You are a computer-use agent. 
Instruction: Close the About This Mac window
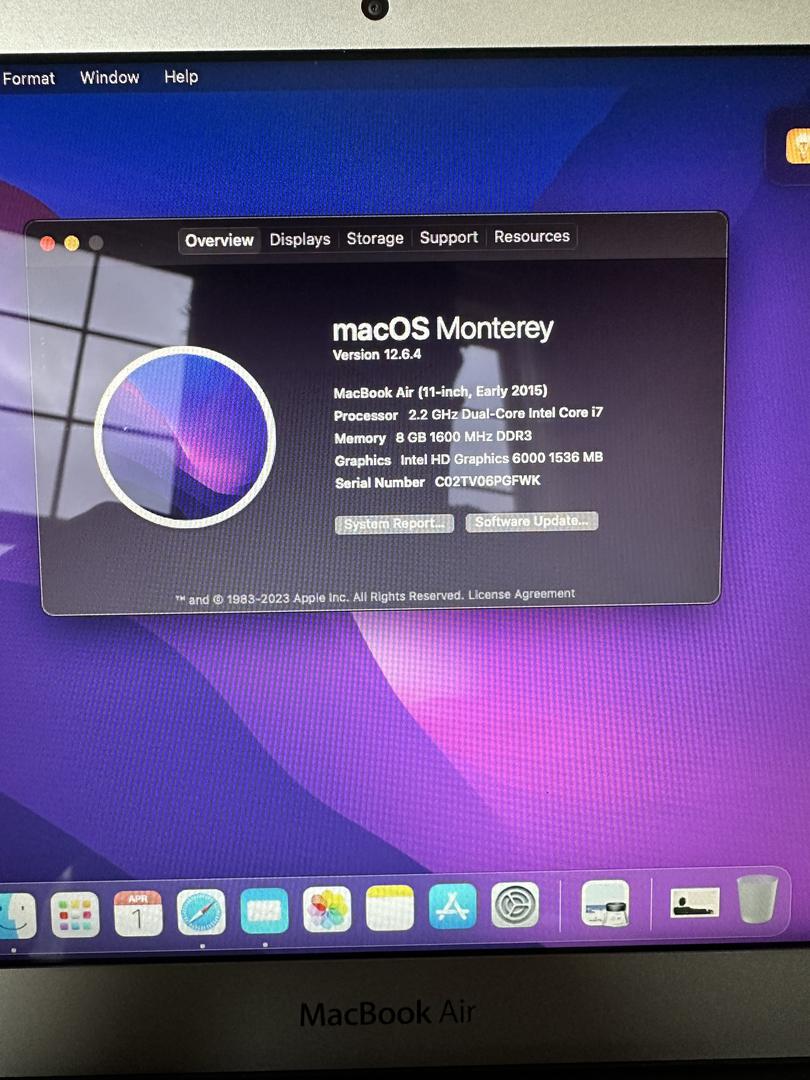coord(48,243)
